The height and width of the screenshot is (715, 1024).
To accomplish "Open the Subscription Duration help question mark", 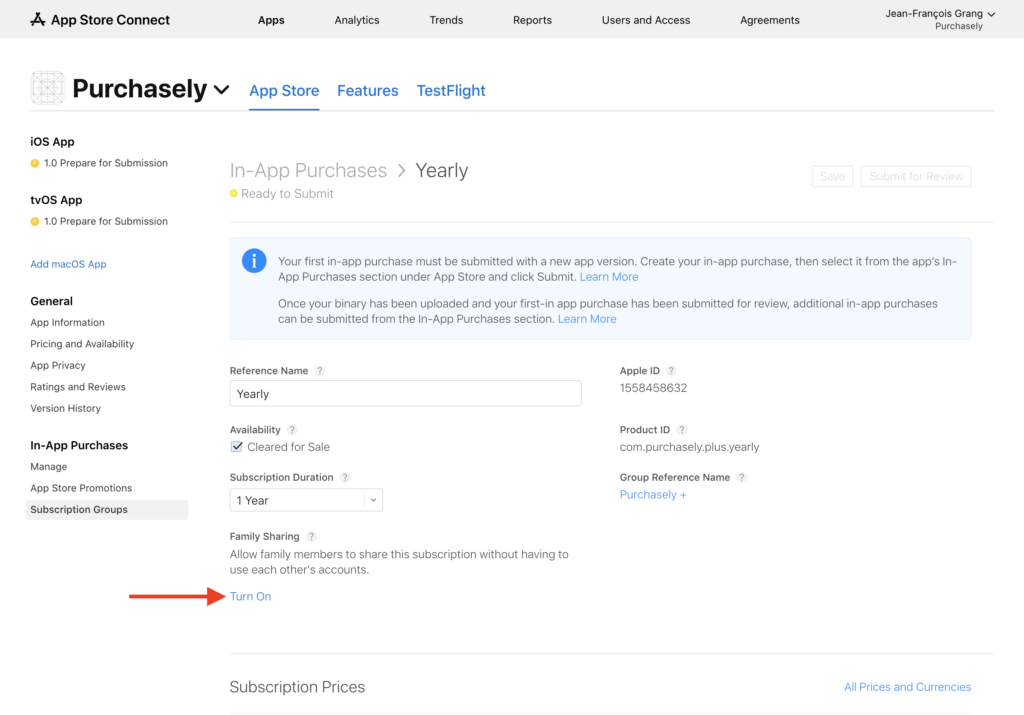I will pyautogui.click(x=345, y=477).
